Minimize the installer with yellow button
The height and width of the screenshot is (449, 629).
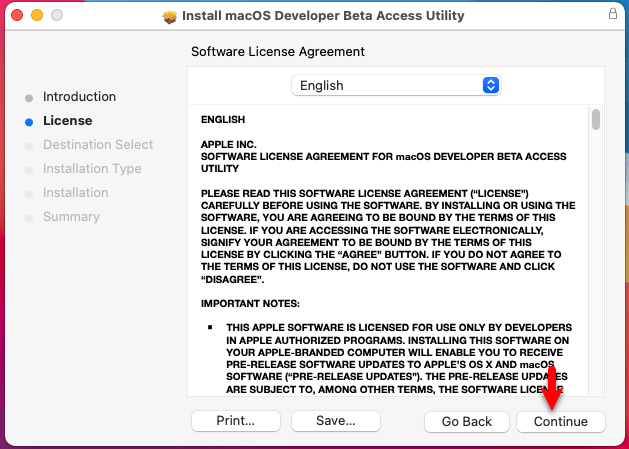pos(37,15)
